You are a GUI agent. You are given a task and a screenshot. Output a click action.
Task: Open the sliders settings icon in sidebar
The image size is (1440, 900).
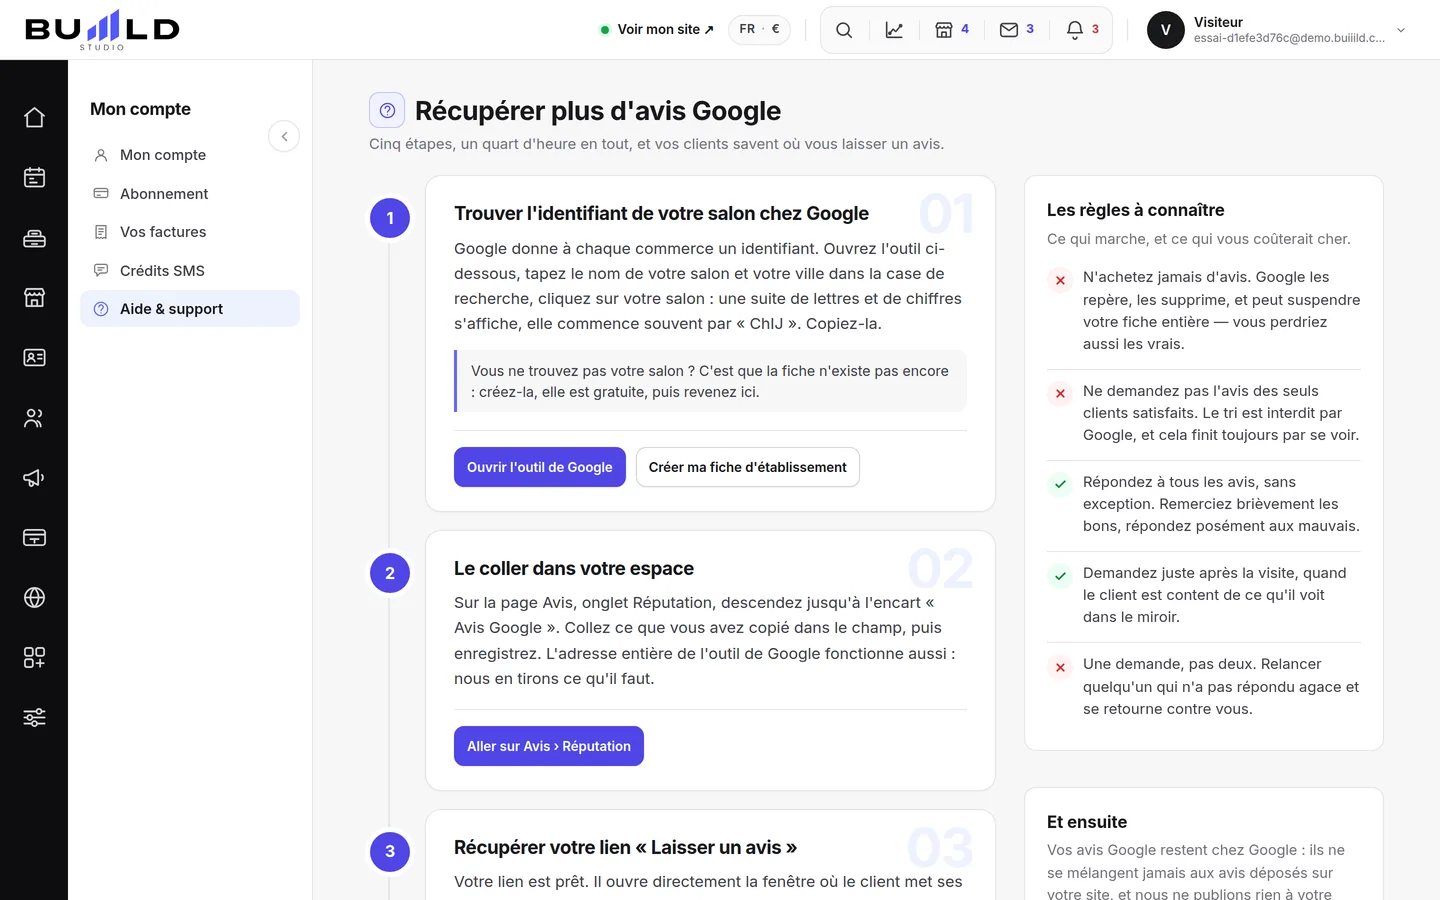[x=34, y=718]
